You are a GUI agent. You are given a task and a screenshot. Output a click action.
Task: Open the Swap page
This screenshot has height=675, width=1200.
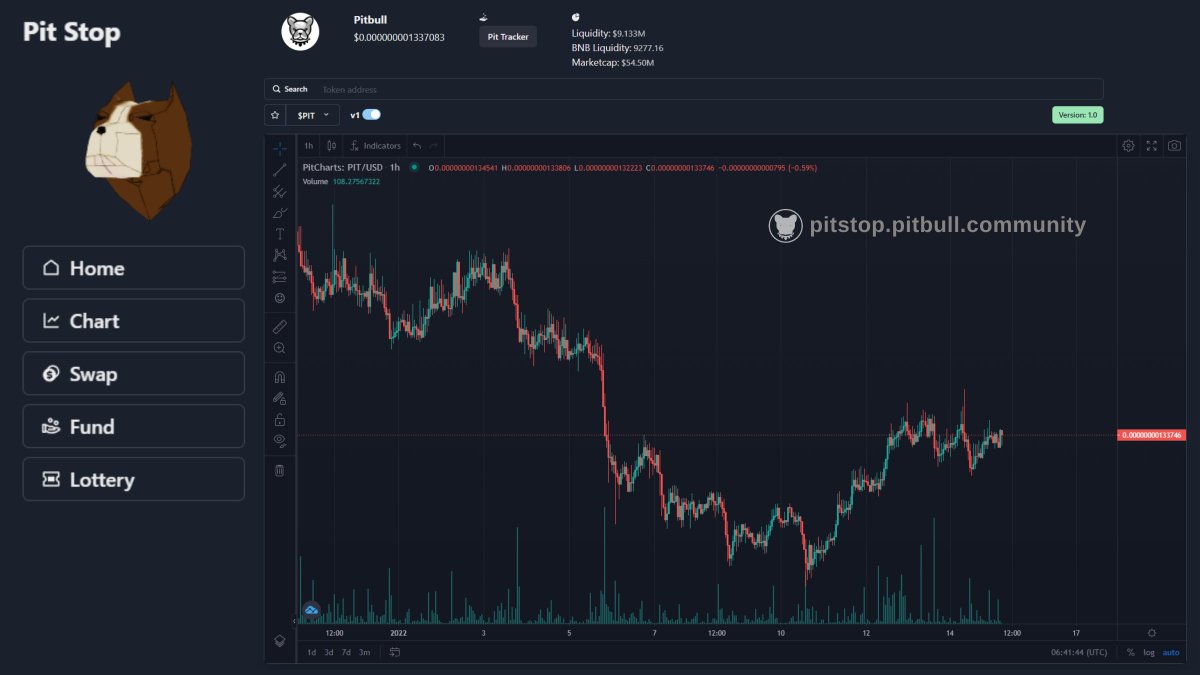pos(133,374)
